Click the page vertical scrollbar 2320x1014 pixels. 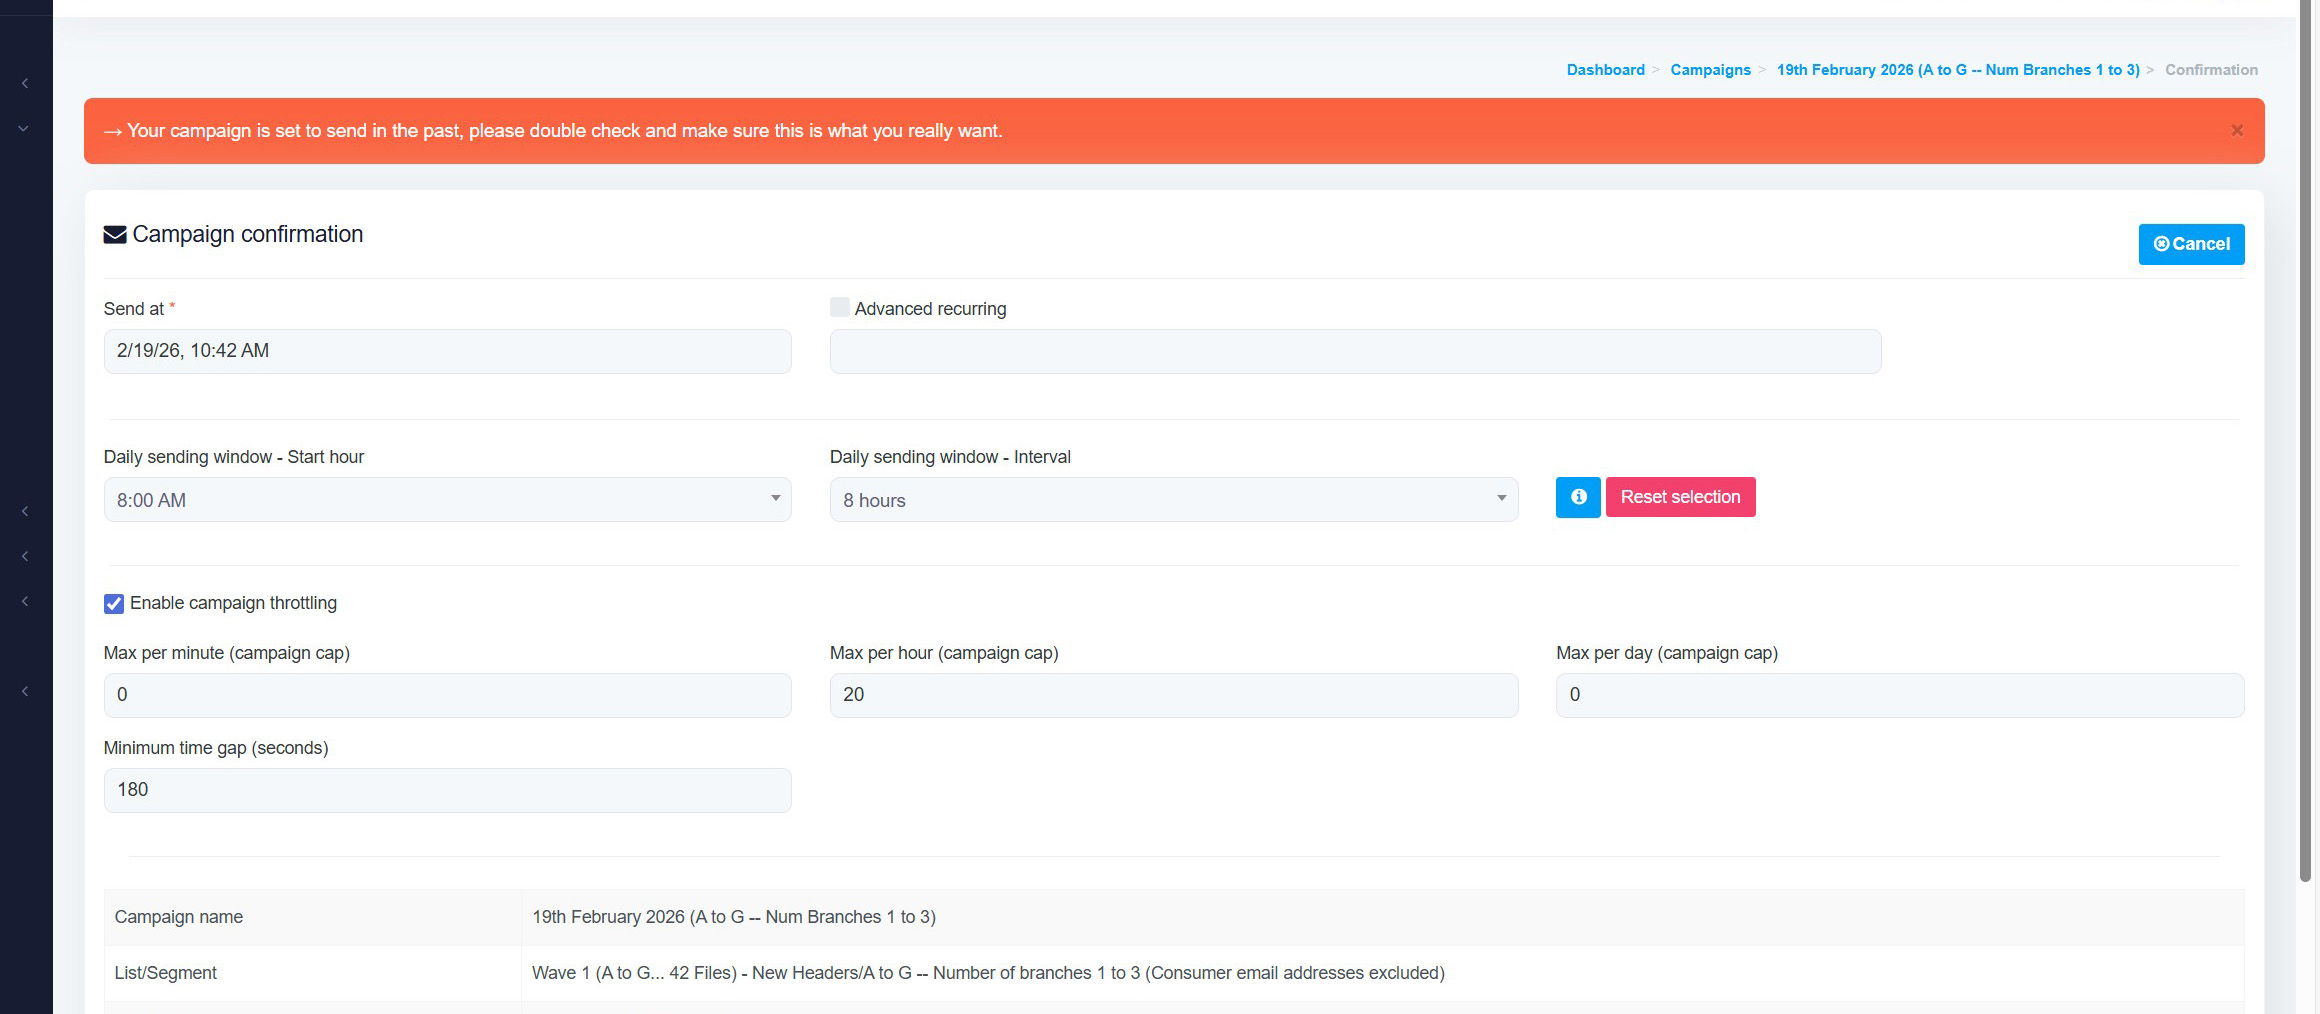coord(2305,440)
